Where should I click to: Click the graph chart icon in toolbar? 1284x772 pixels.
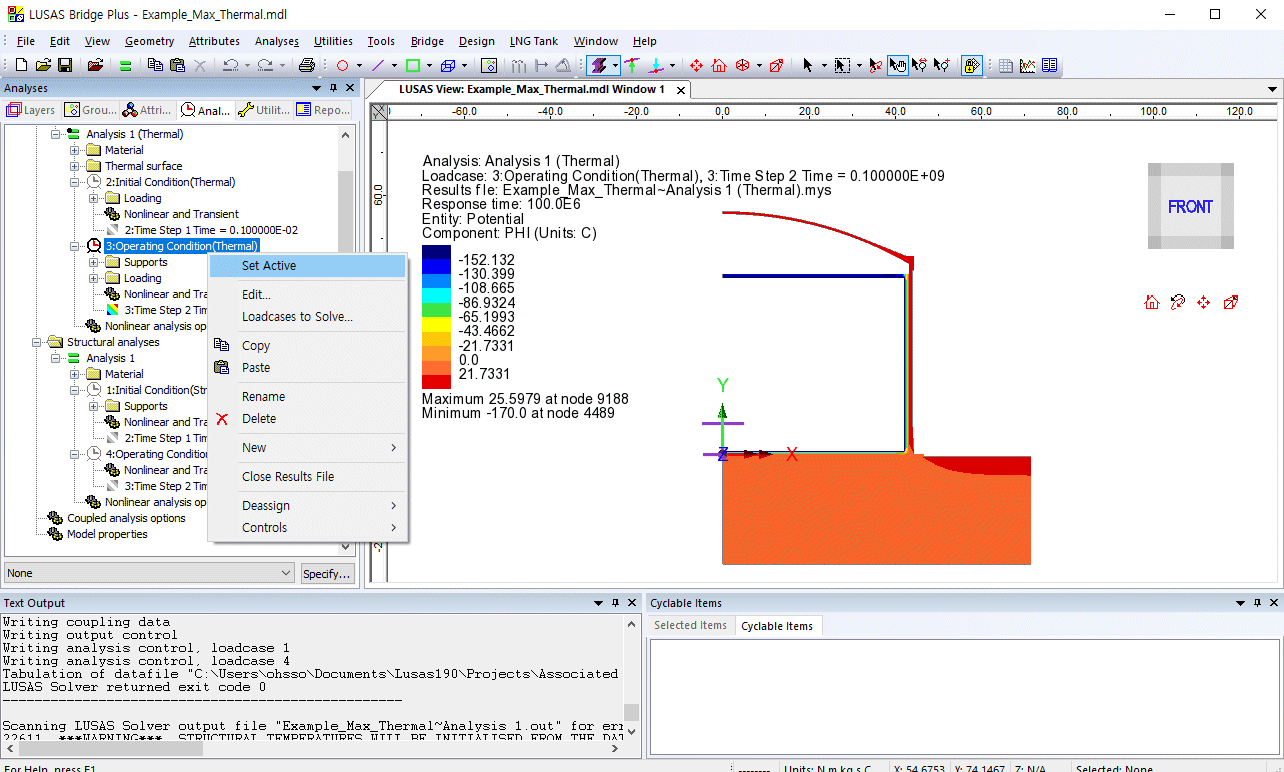[x=1027, y=65]
